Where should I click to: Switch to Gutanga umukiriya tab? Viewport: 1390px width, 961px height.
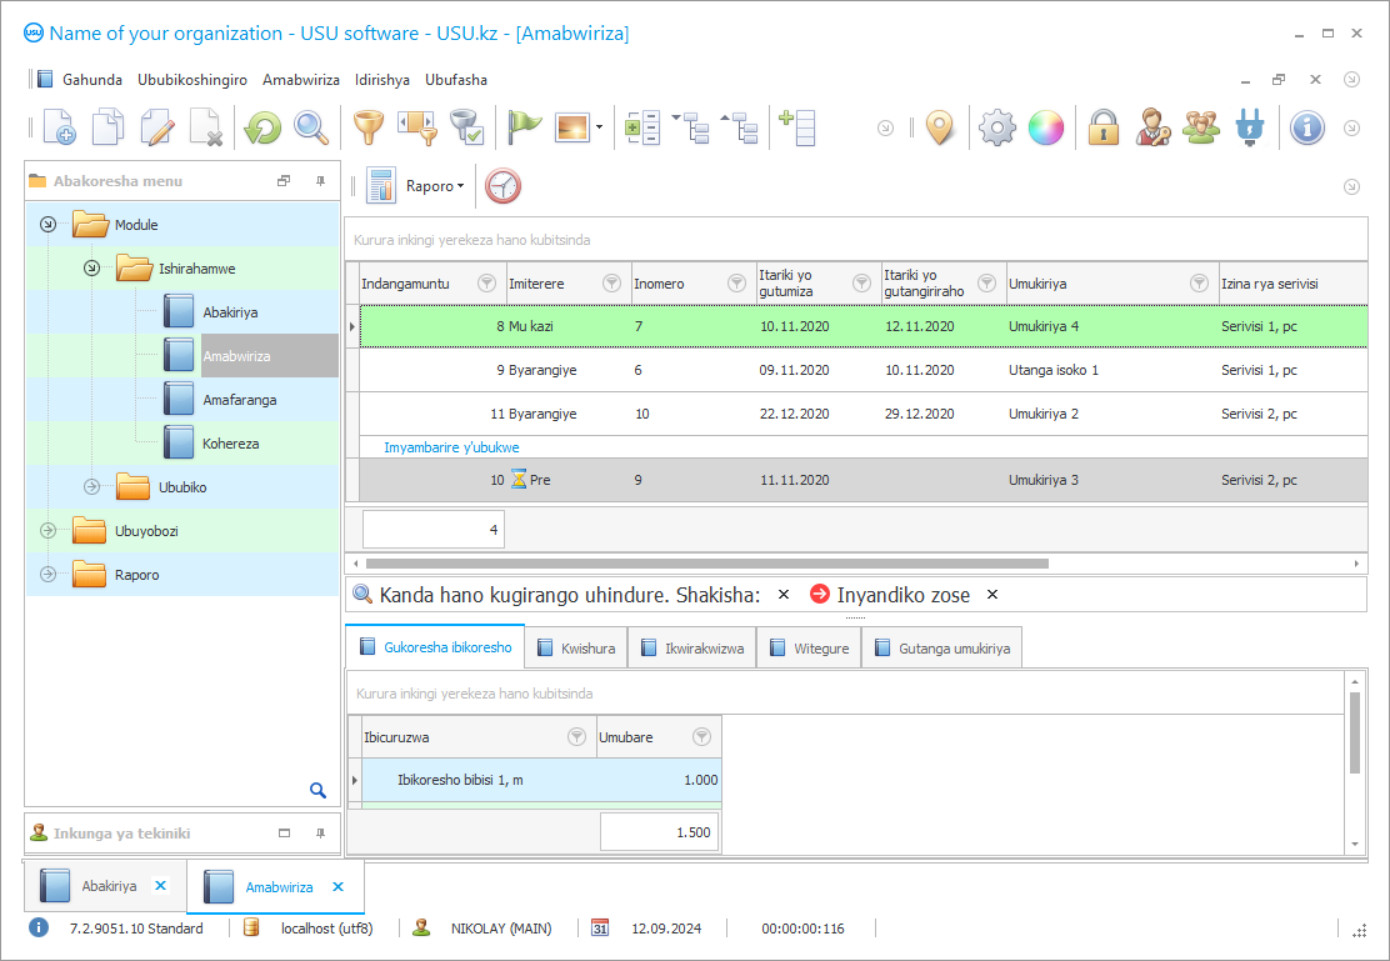(x=943, y=648)
